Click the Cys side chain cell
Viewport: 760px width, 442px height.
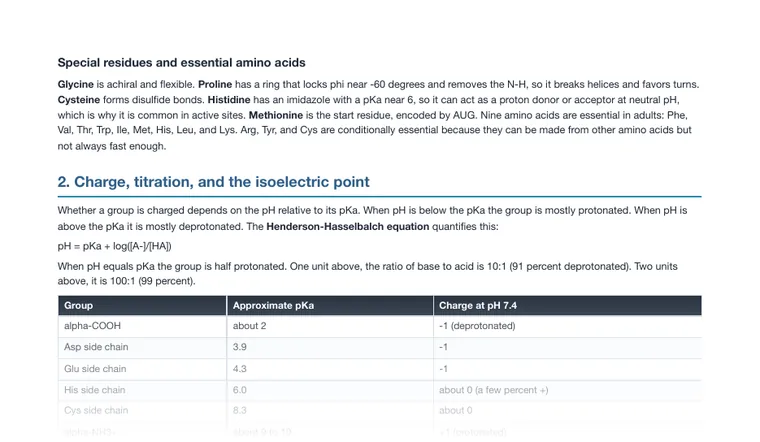click(x=142, y=410)
